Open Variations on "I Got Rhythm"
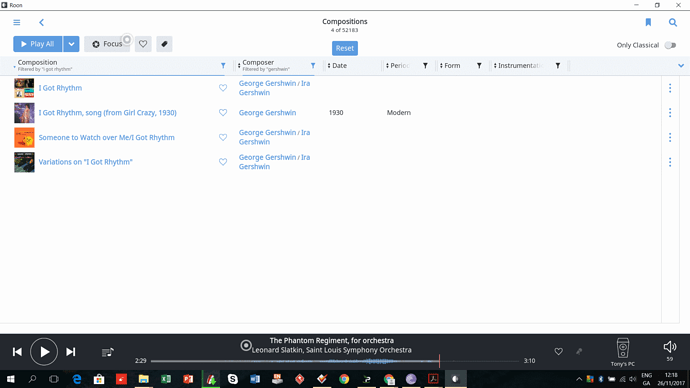This screenshot has height=388, width=690. pyautogui.click(x=85, y=162)
